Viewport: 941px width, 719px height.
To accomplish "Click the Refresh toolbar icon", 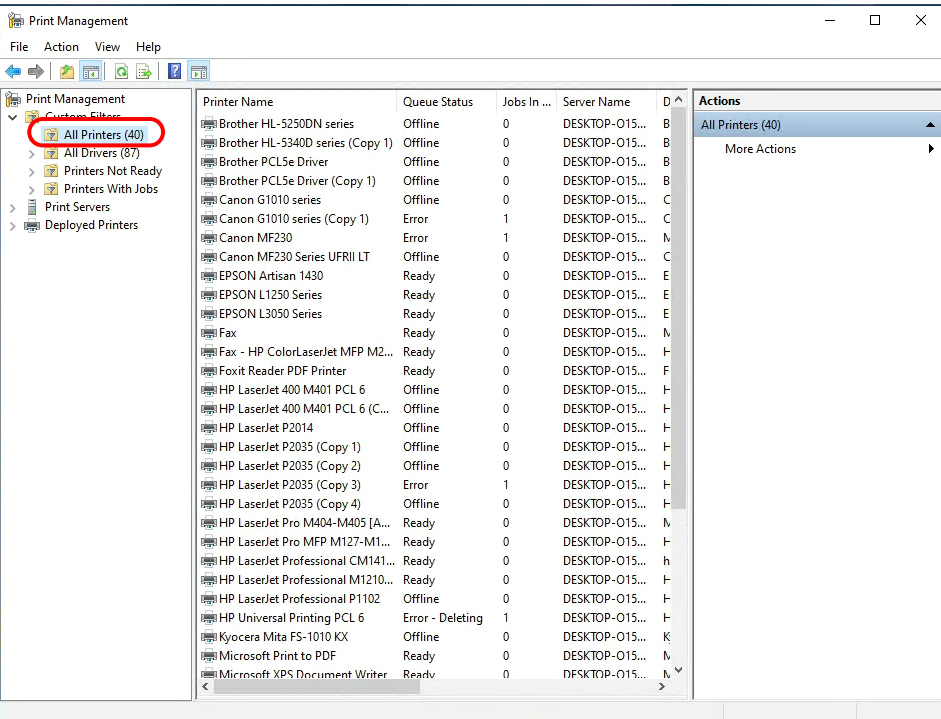I will click(121, 72).
